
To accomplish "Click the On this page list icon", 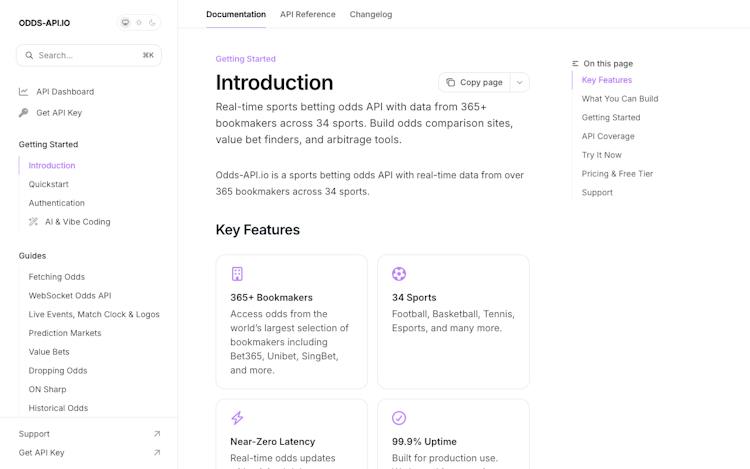I will click(575, 64).
